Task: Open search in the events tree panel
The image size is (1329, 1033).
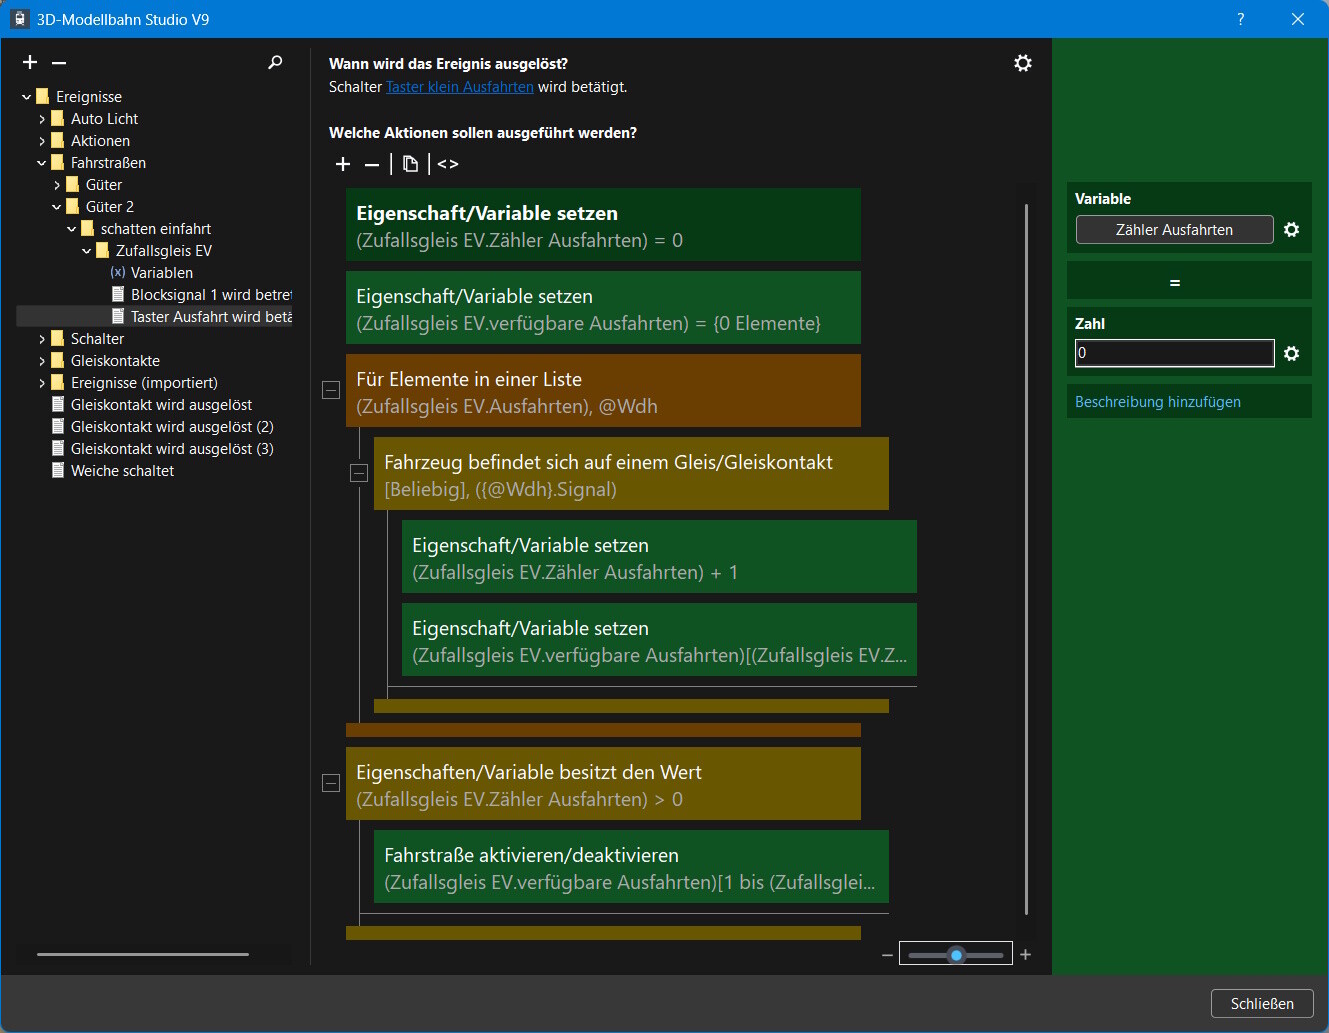Action: [275, 63]
